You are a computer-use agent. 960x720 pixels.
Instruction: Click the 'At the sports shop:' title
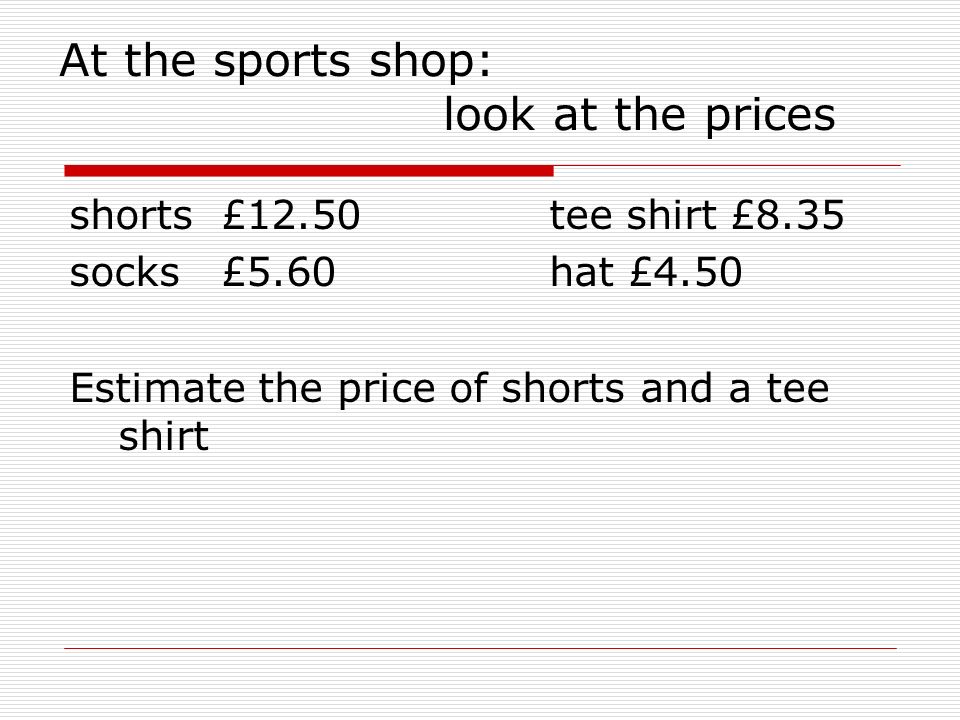tap(275, 61)
